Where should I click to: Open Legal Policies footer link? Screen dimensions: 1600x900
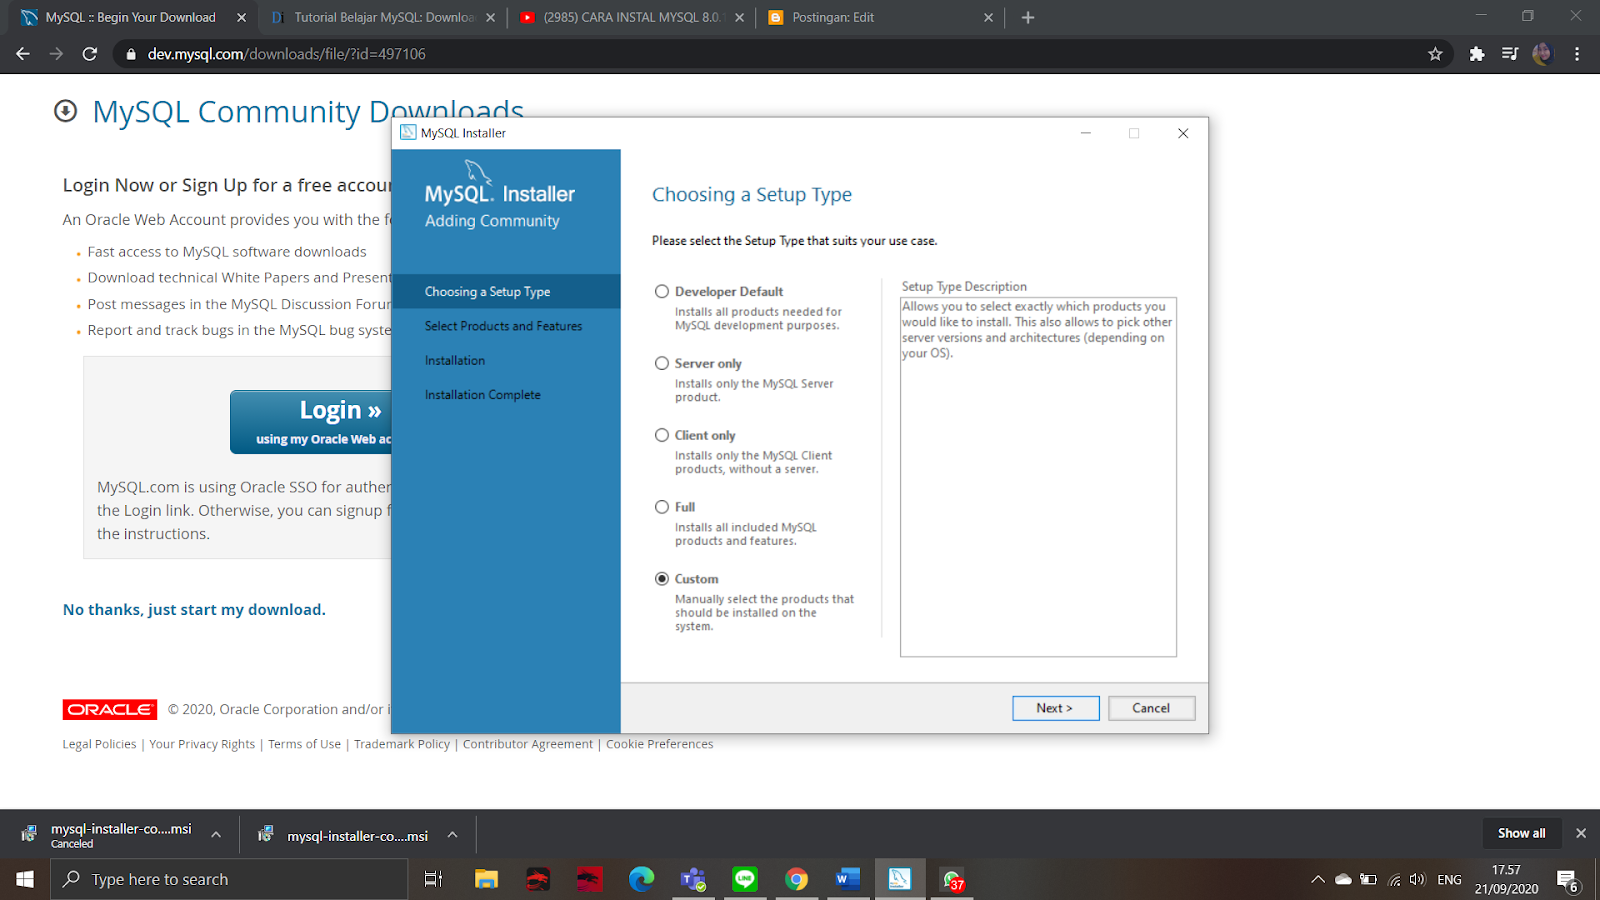tap(99, 744)
